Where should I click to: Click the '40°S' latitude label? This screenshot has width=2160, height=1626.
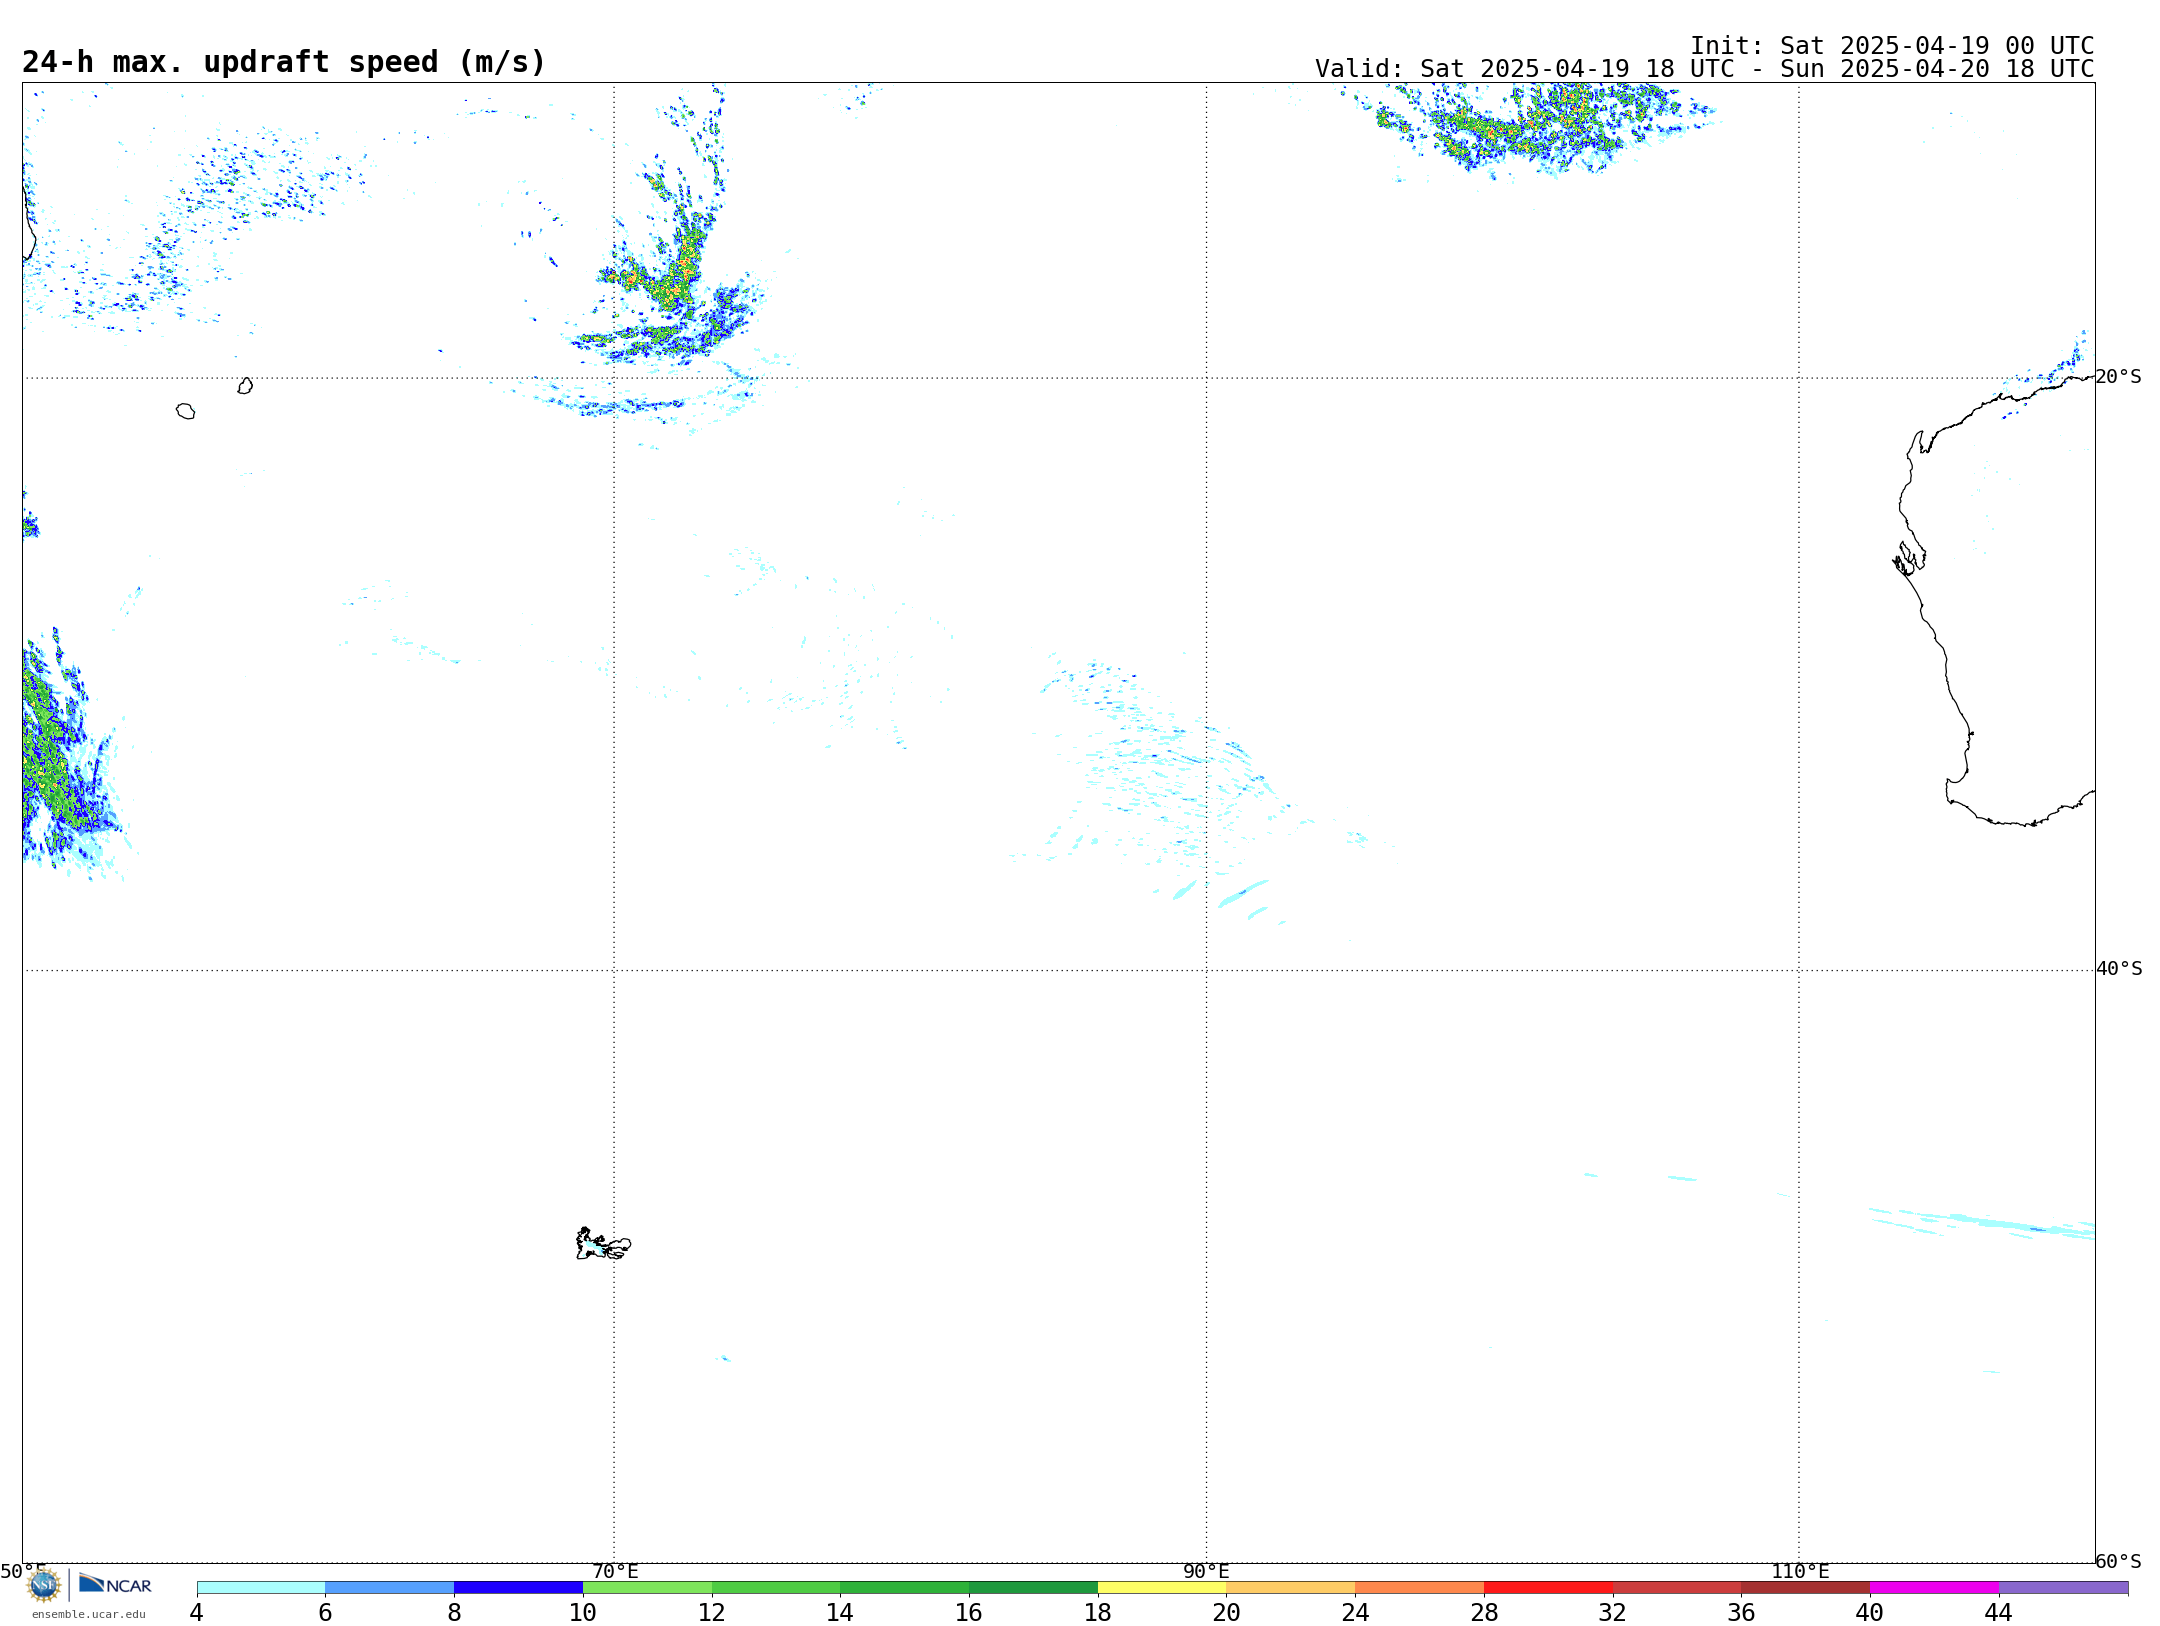click(x=2119, y=969)
